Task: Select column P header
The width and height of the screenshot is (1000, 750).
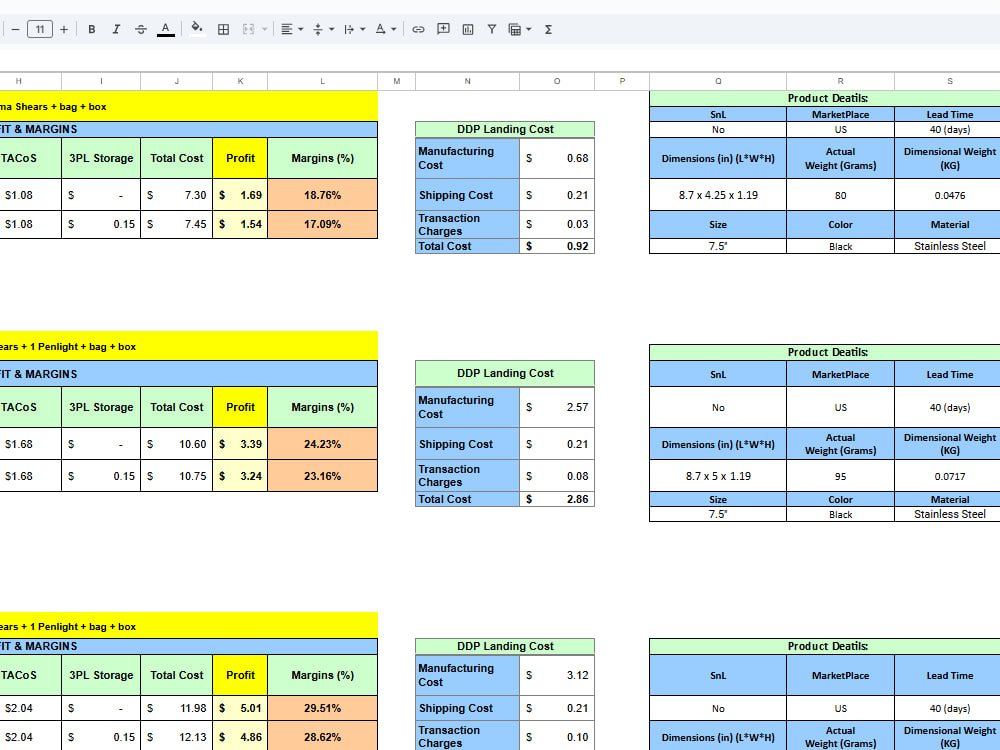Action: (622, 81)
